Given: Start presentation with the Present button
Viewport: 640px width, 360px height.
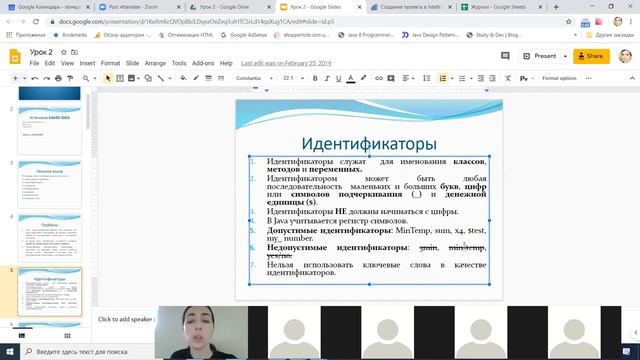Looking at the screenshot, I should [x=540, y=56].
